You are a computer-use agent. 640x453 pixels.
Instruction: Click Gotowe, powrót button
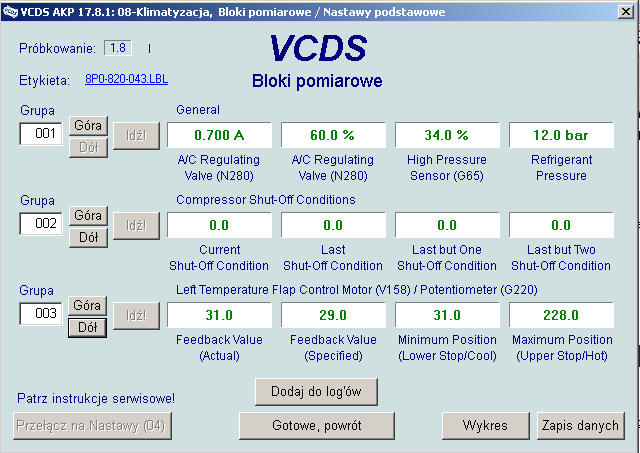point(317,426)
